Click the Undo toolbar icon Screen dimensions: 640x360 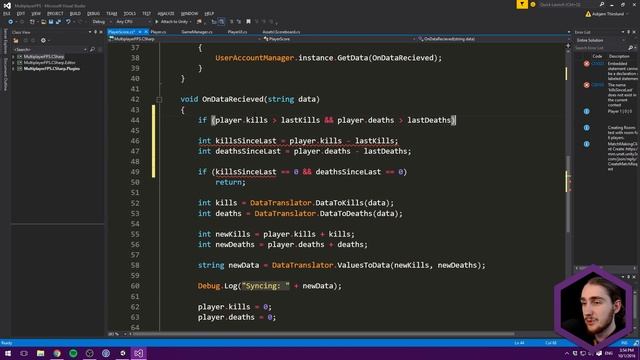(x=68, y=22)
